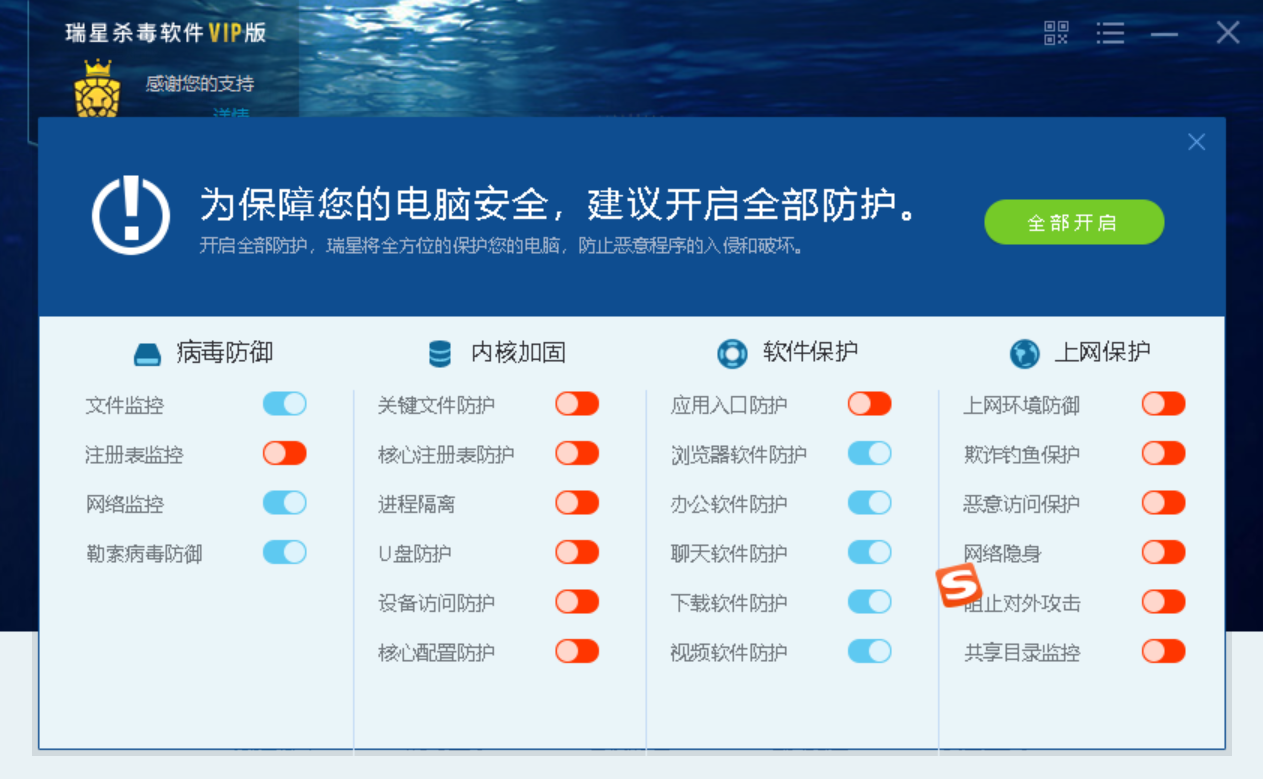Click the exclamation warning icon
1263x779 pixels.
tap(131, 215)
